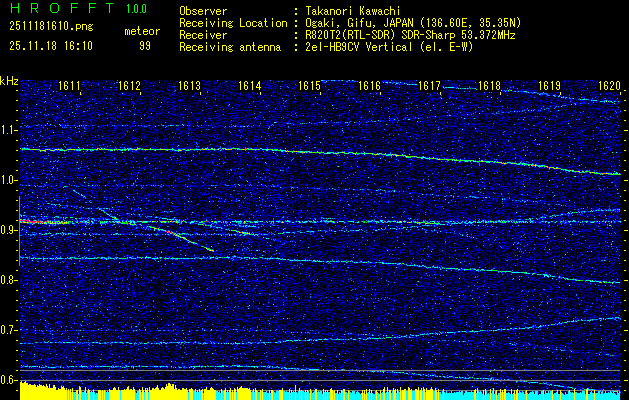Click the 1619 time marker
Screen dimensions: 629x400
pyautogui.click(x=550, y=87)
